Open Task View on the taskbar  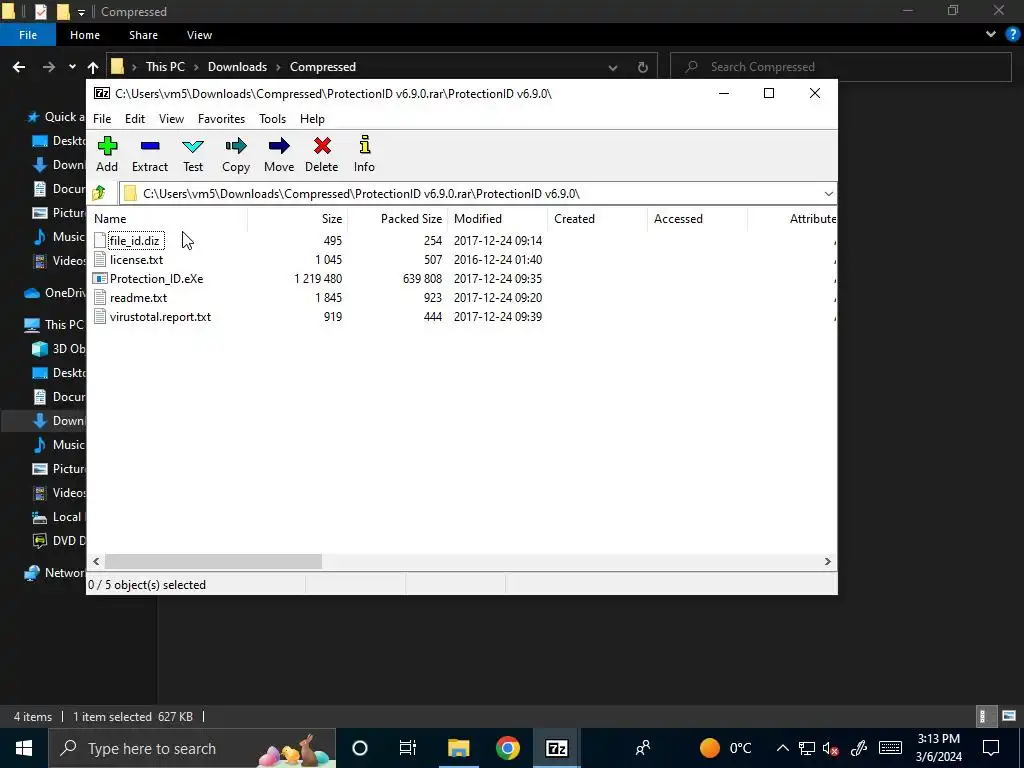click(408, 748)
